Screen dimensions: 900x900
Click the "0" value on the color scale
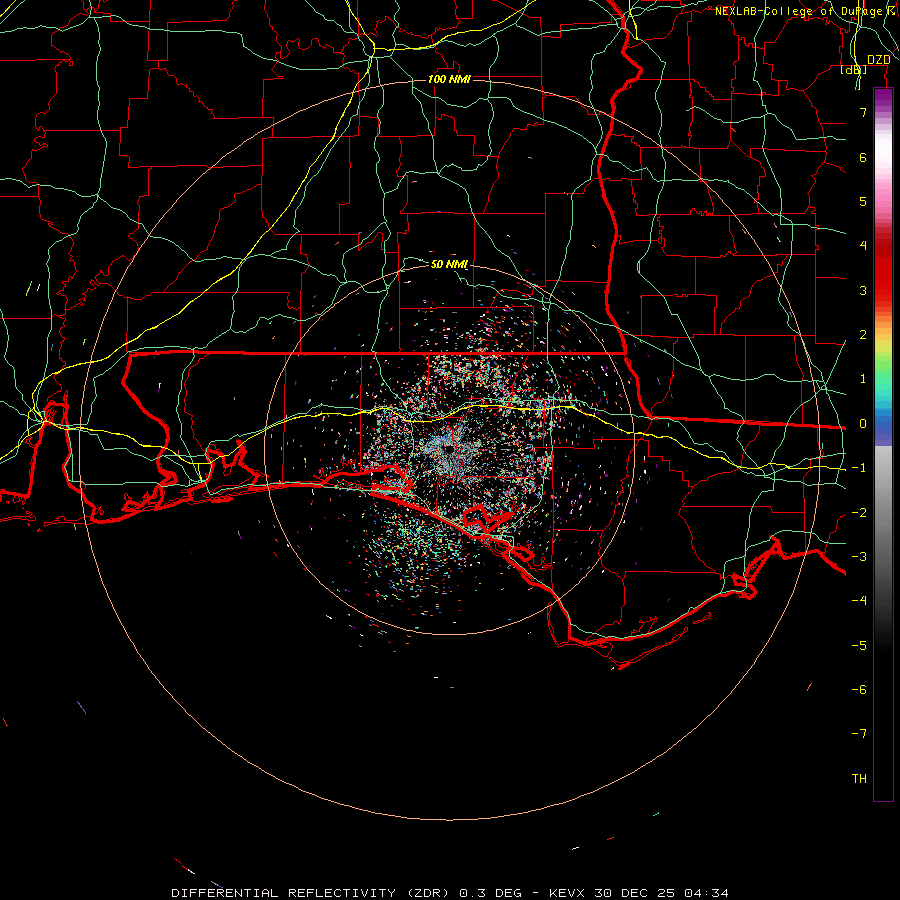[863, 424]
